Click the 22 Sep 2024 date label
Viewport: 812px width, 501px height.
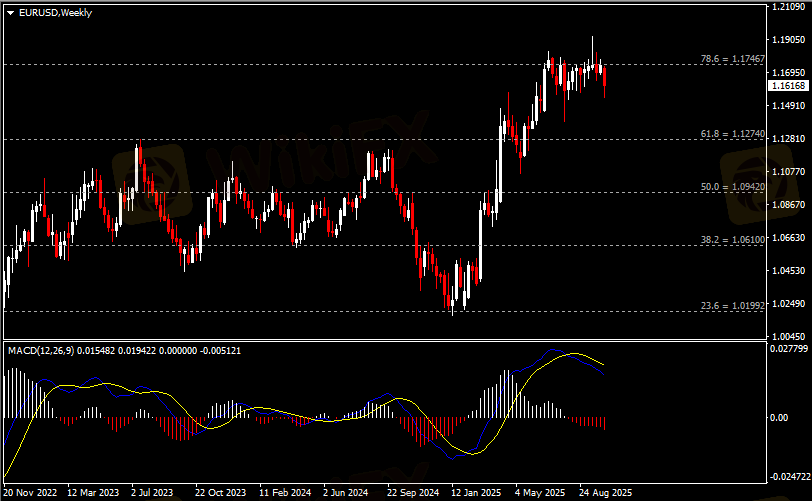click(x=412, y=493)
